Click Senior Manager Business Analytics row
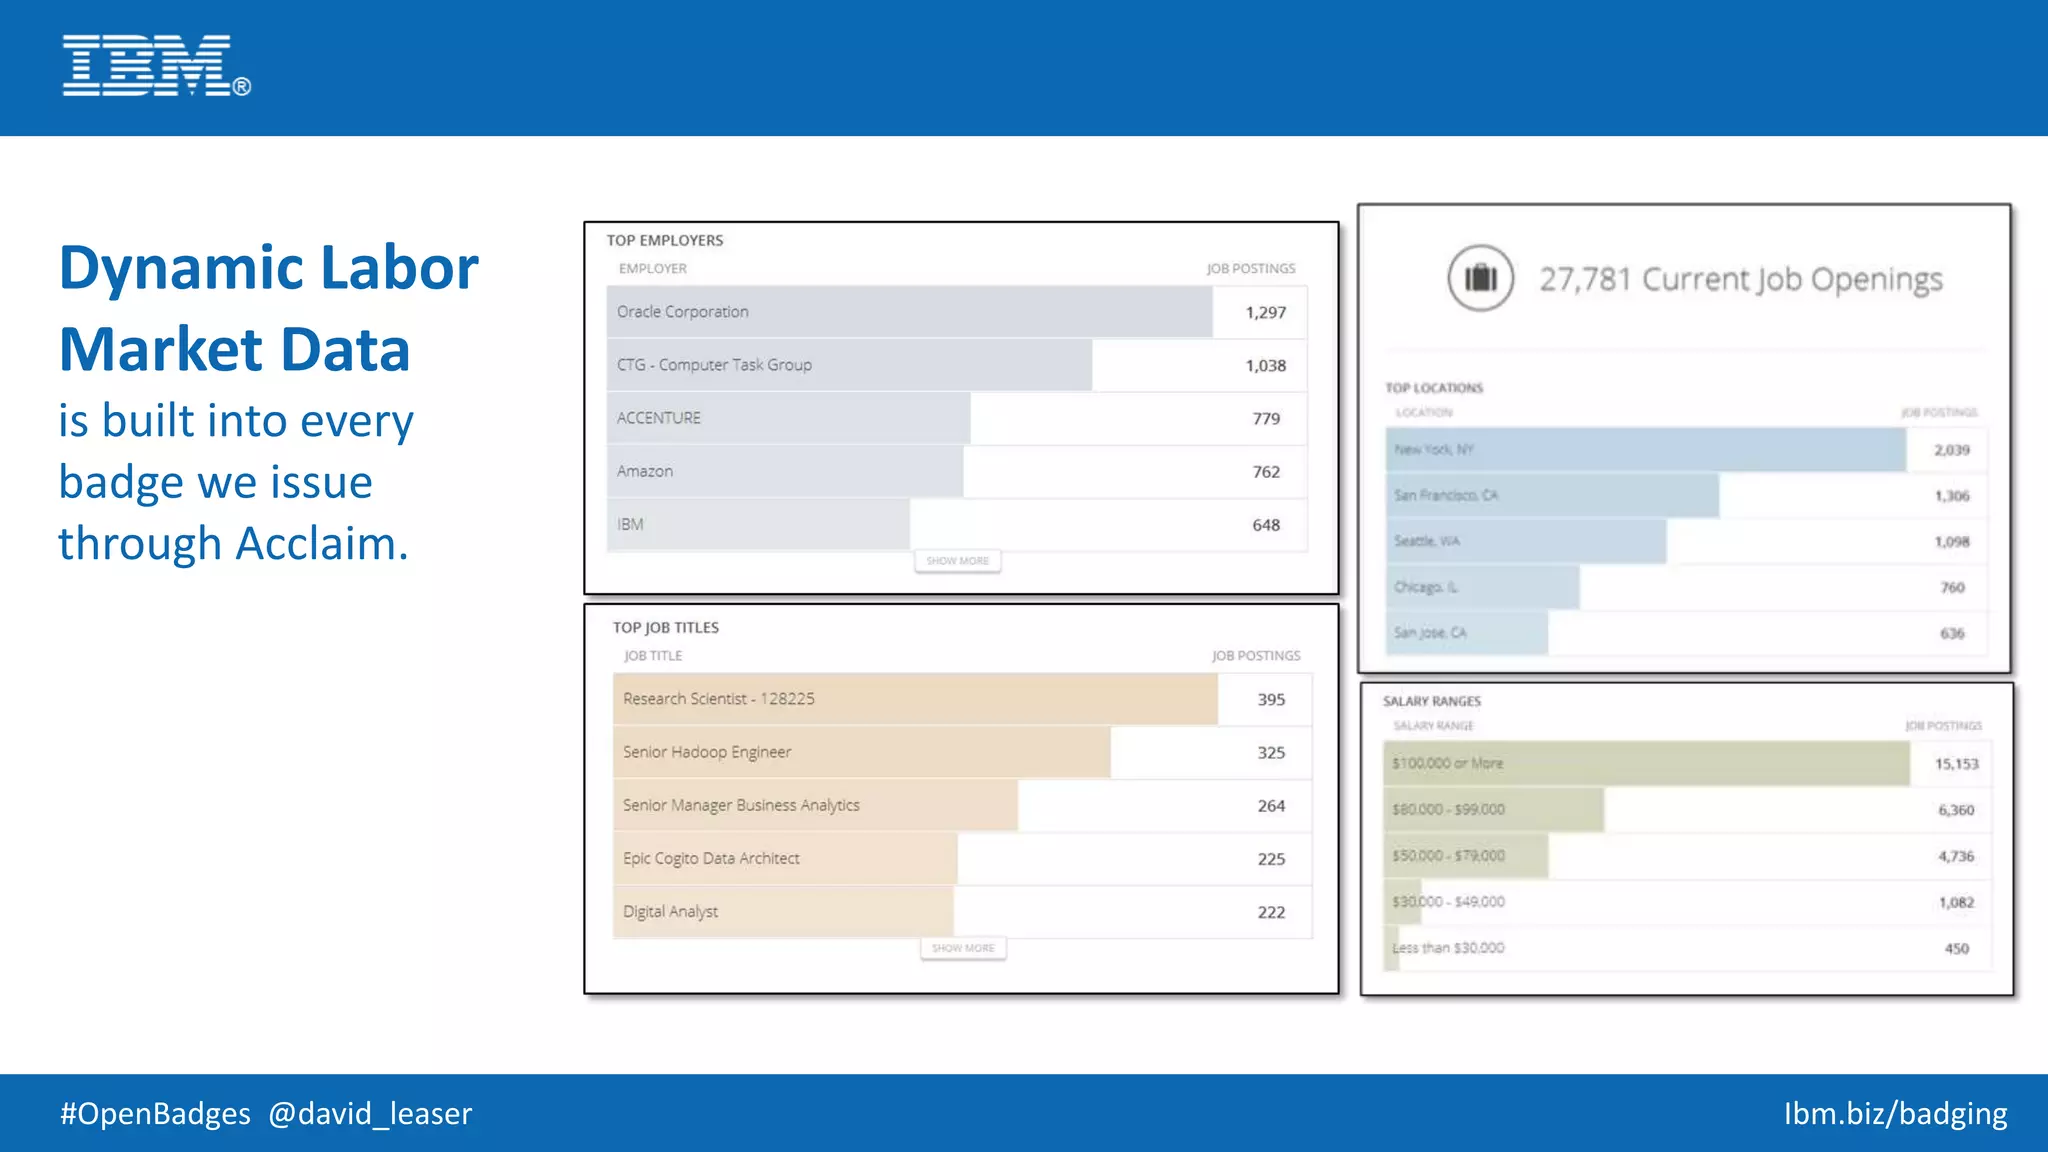The height and width of the screenshot is (1152, 2048). 741,805
